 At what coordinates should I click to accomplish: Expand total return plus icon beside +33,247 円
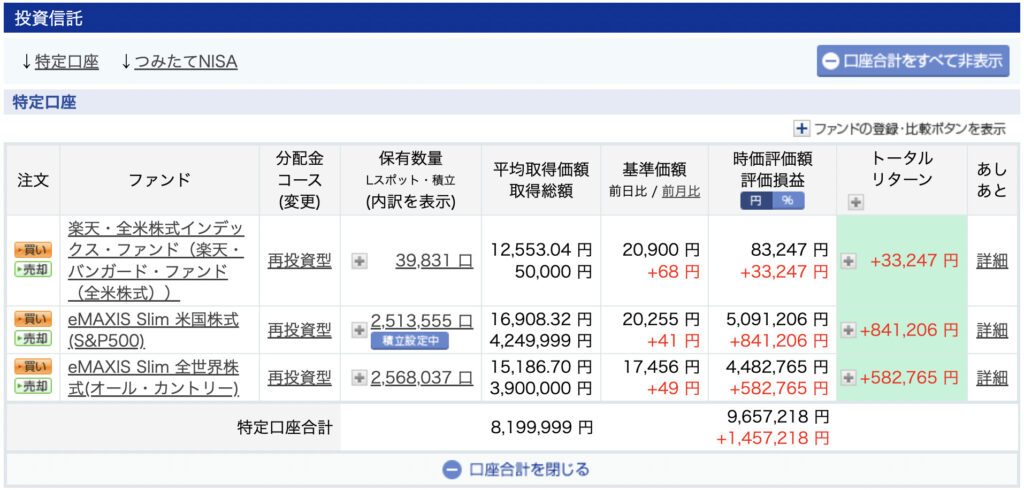(848, 261)
